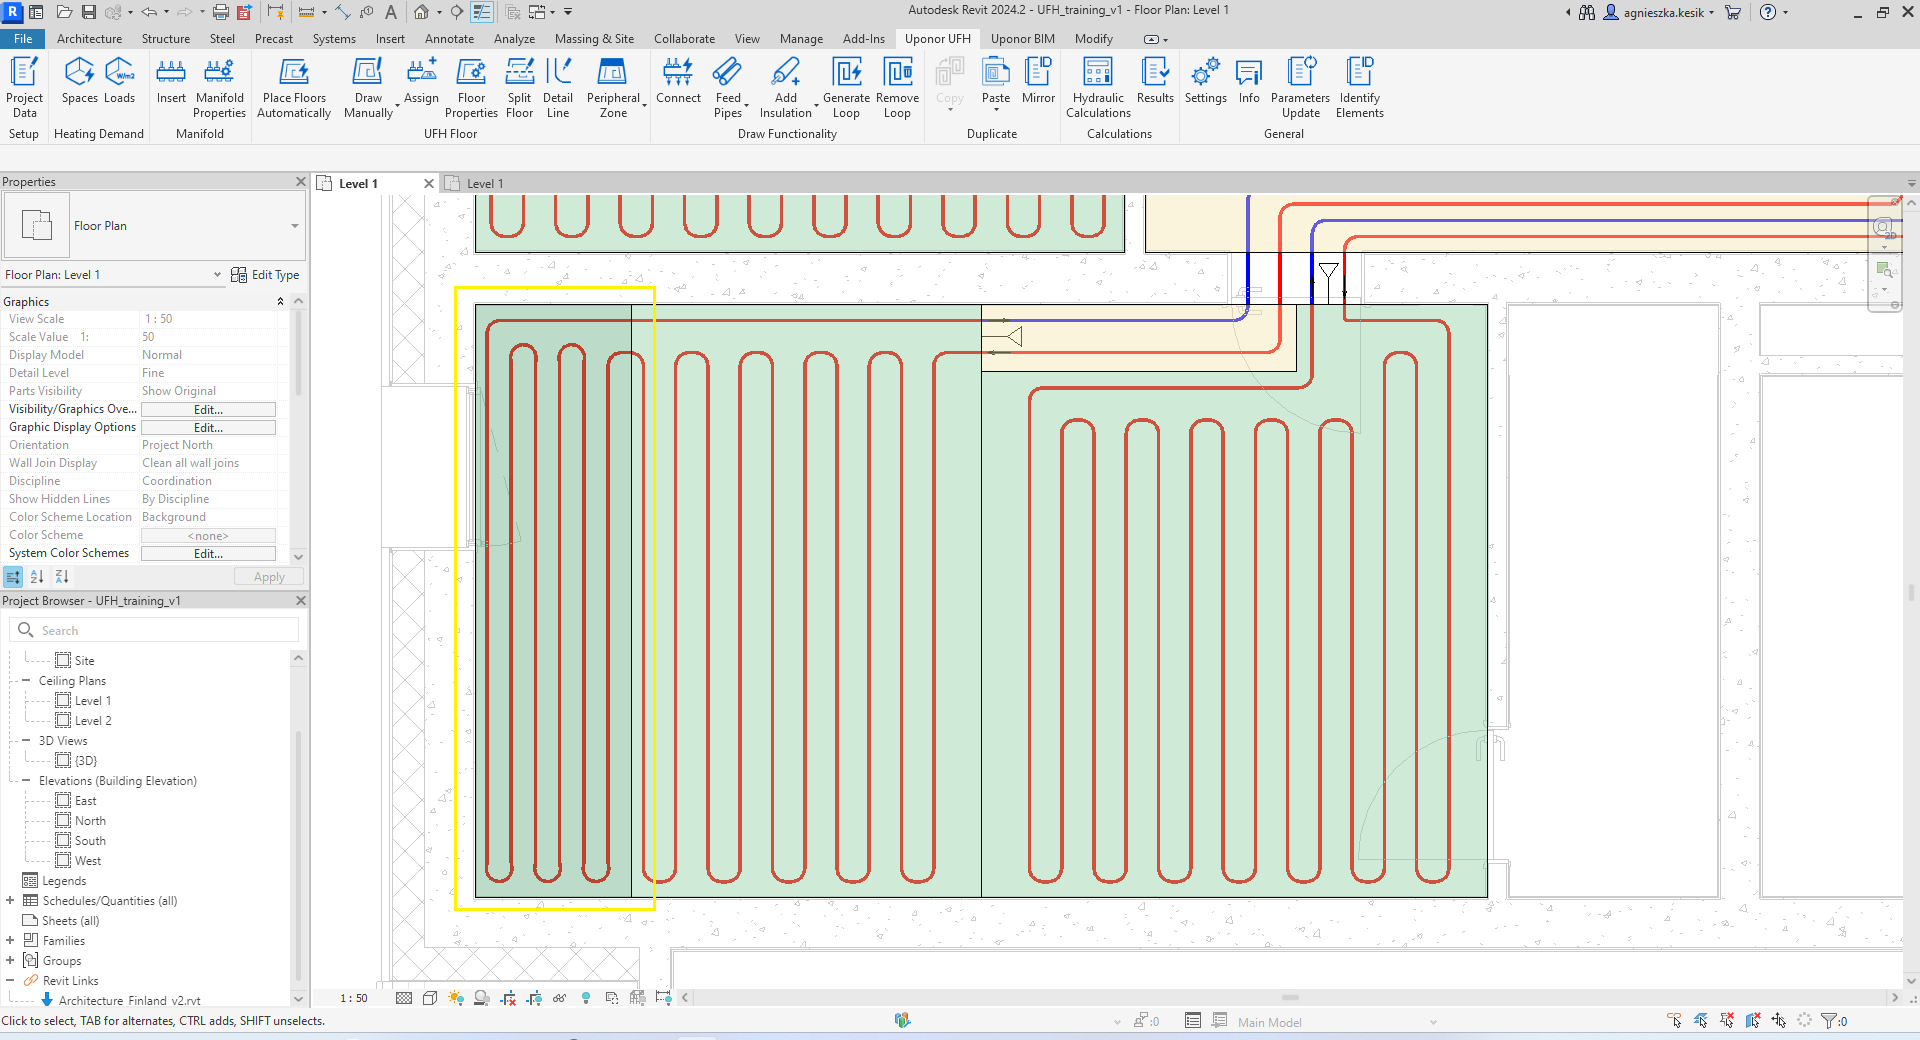This screenshot has width=1920, height=1040.
Task: Toggle Show Crop Region in view control bar
Action: pos(534,998)
